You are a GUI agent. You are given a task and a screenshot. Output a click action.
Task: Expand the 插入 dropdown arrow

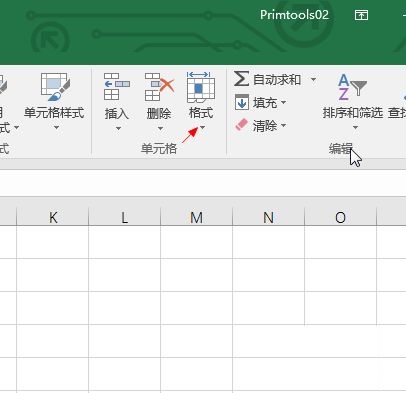[x=118, y=128]
